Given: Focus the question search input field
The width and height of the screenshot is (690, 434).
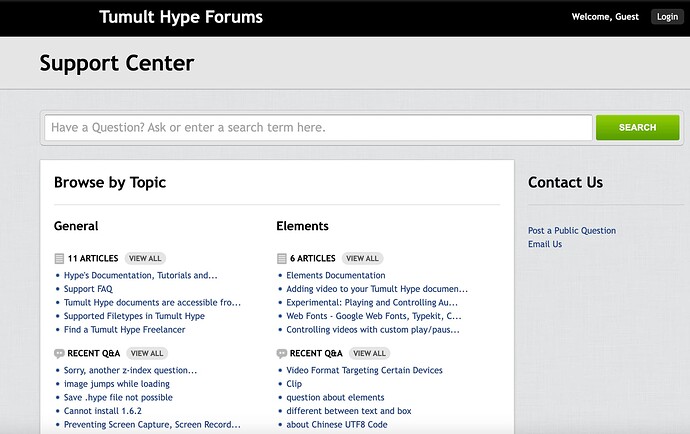Looking at the screenshot, I should click(318, 128).
